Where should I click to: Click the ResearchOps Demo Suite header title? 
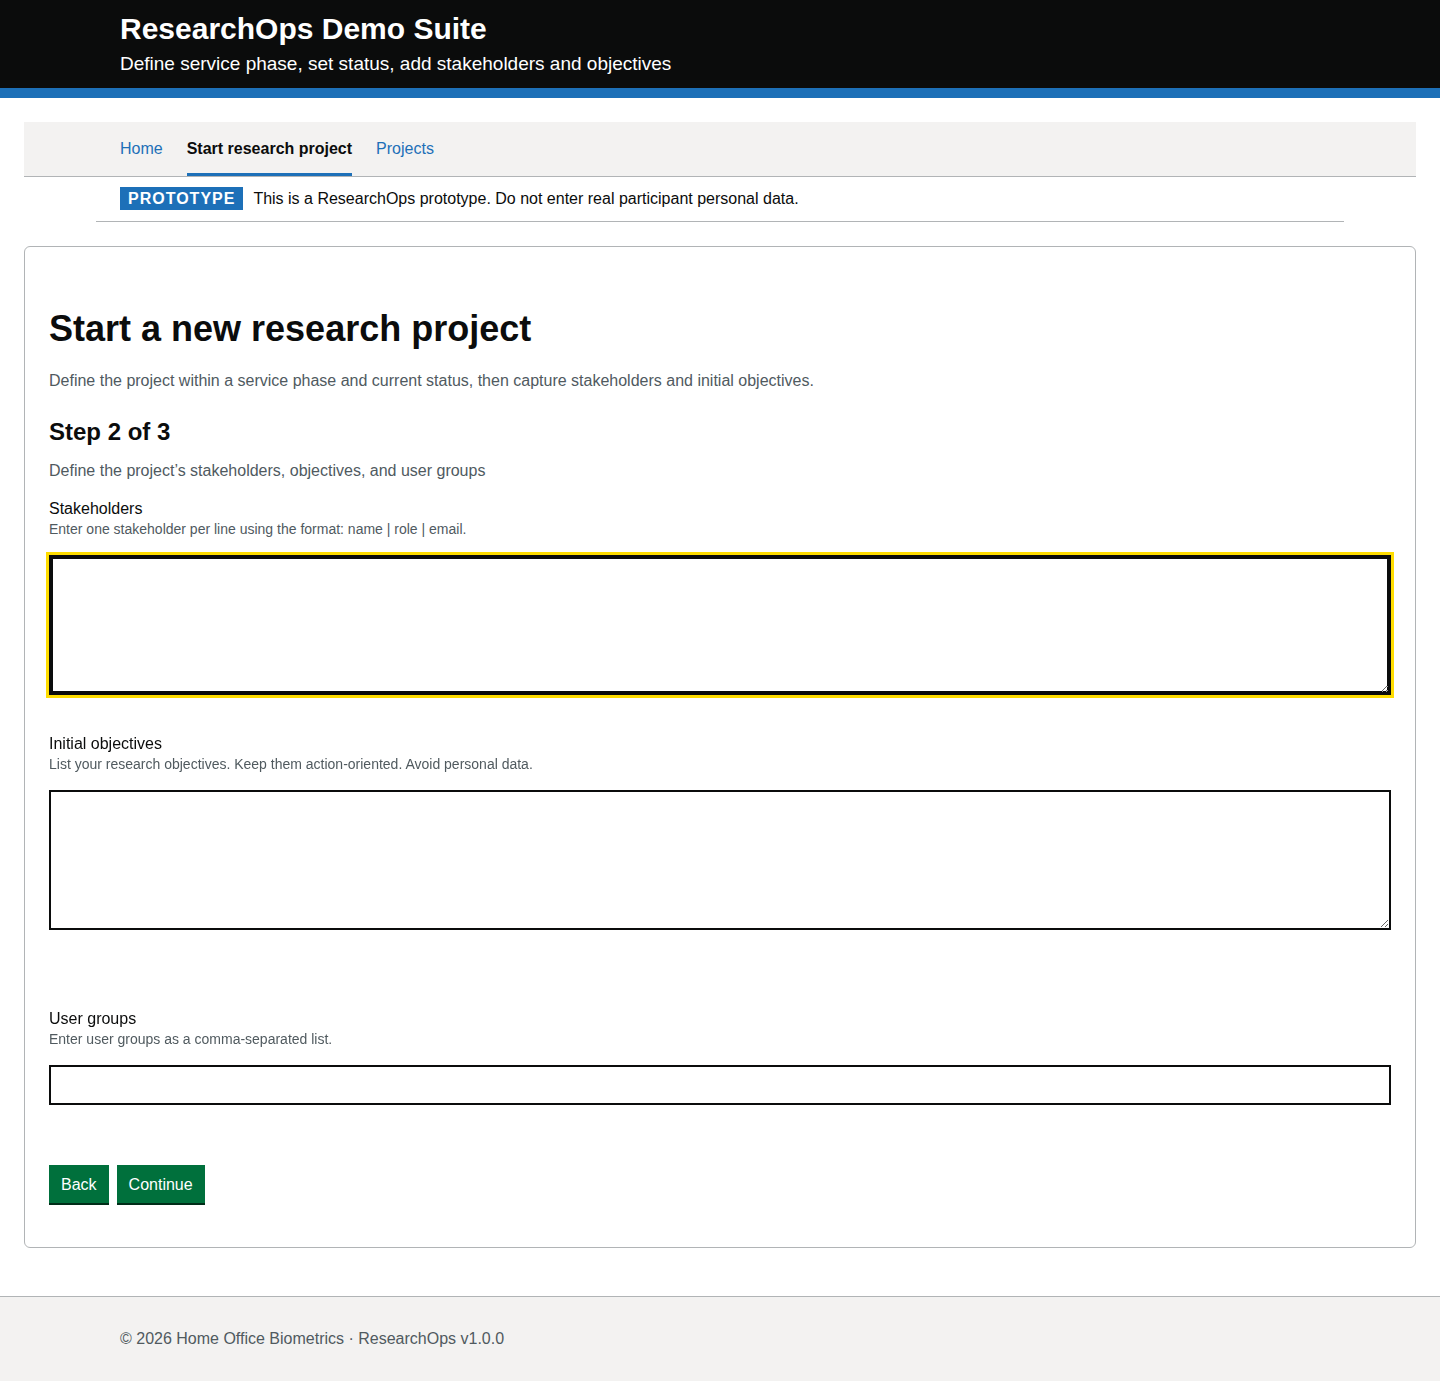[303, 29]
